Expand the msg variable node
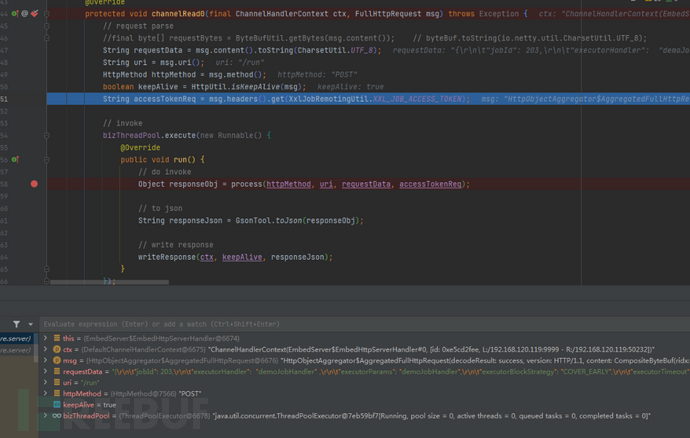The height and width of the screenshot is (438, 690). tap(45, 360)
